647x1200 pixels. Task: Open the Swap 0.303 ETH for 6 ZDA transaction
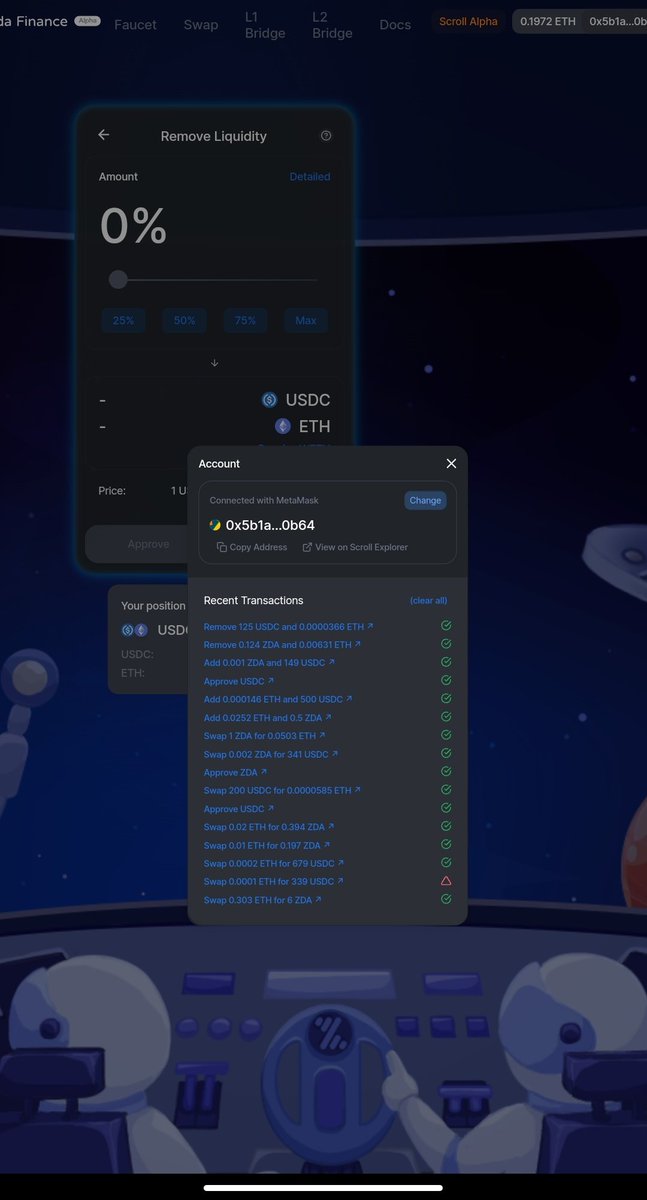262,899
